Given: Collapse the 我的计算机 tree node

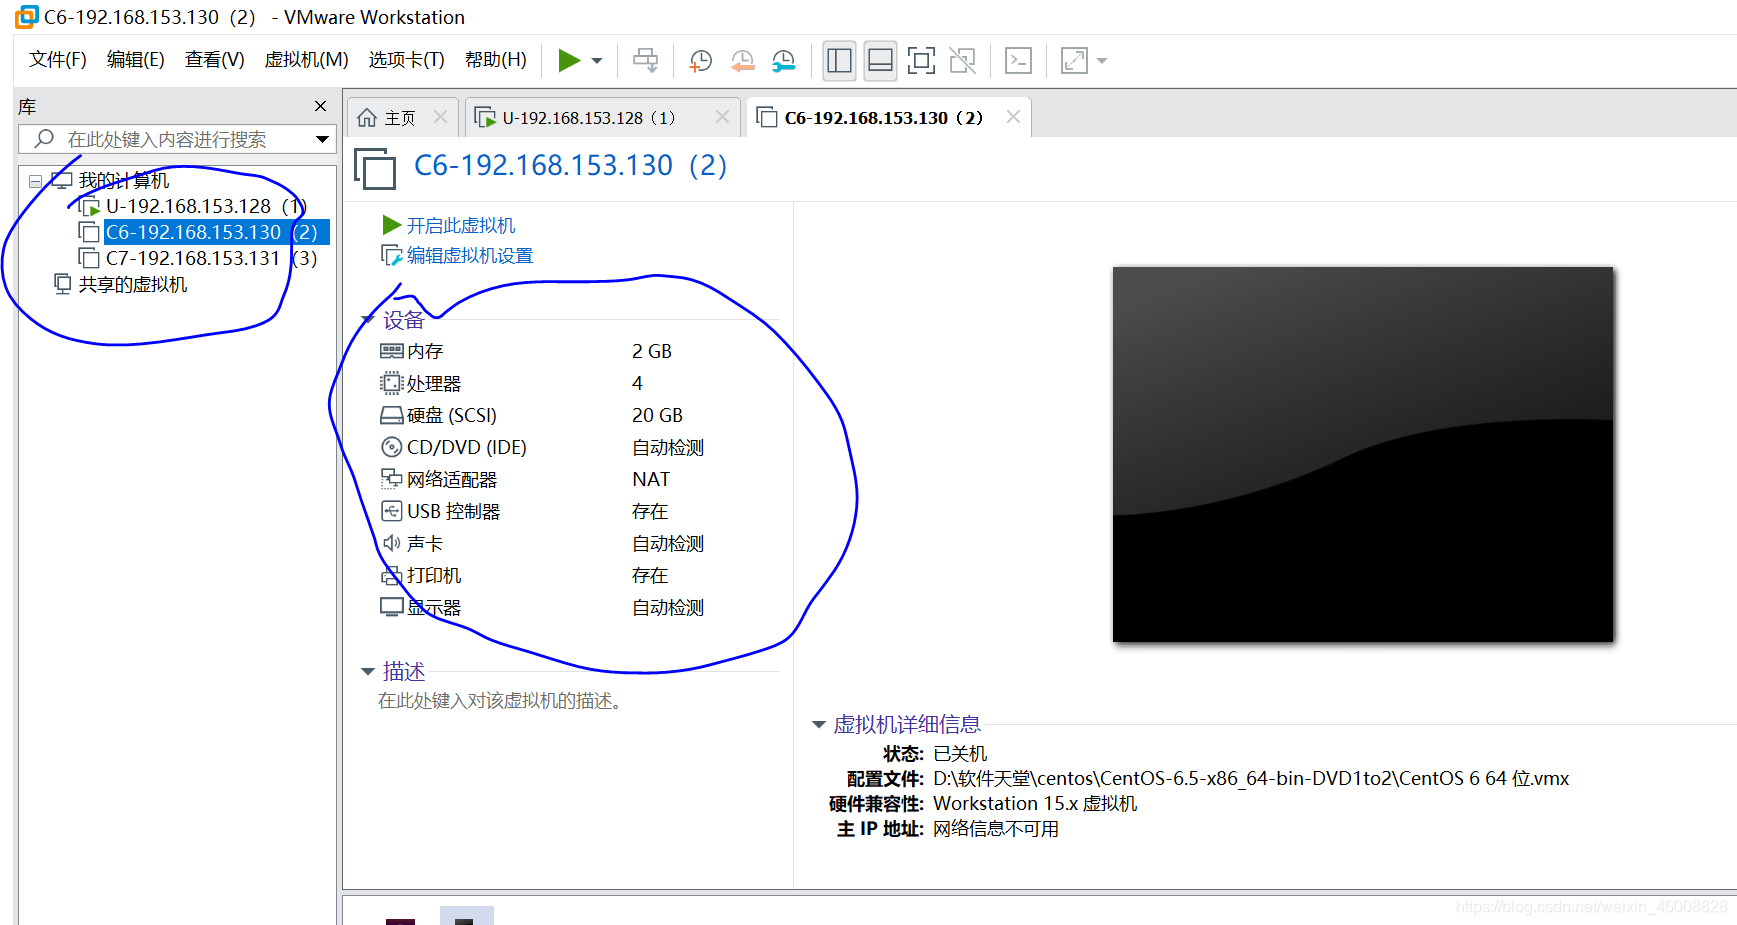Looking at the screenshot, I should point(36,181).
